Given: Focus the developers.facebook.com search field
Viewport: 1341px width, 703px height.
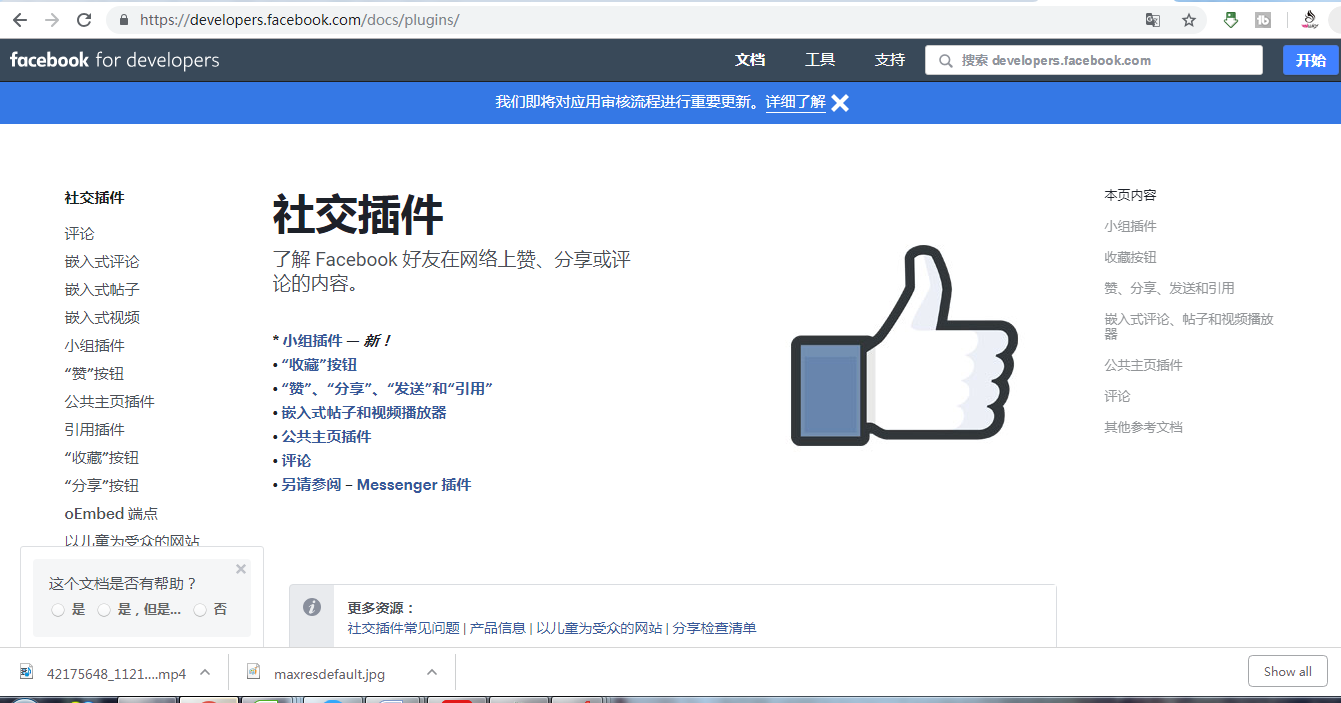Looking at the screenshot, I should coord(1094,60).
